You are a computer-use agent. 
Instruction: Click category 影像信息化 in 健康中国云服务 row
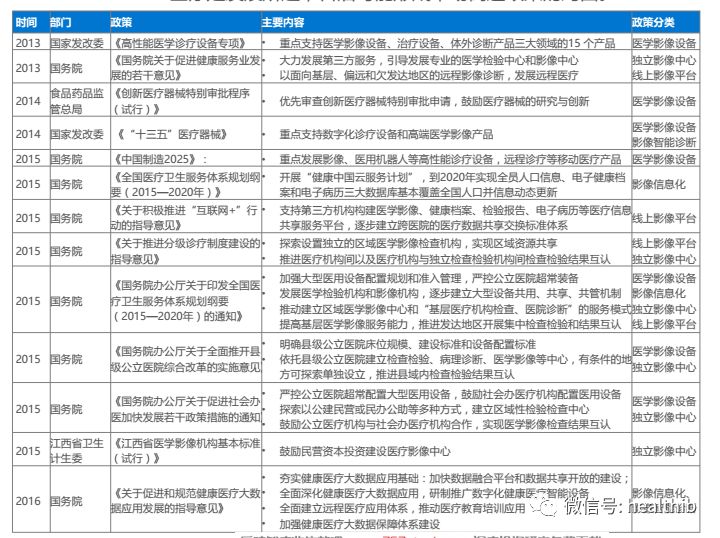658,184
